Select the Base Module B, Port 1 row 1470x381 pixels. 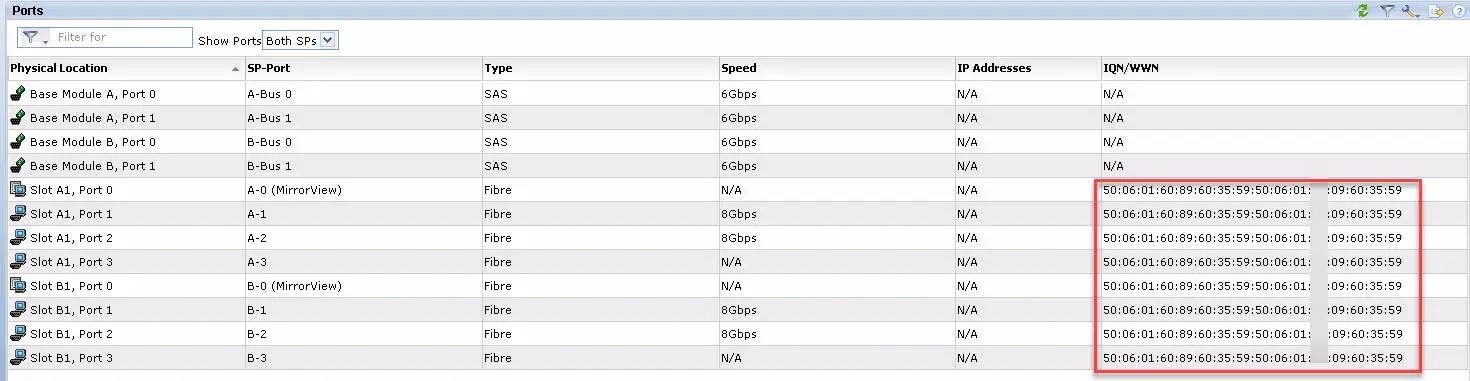735,165
